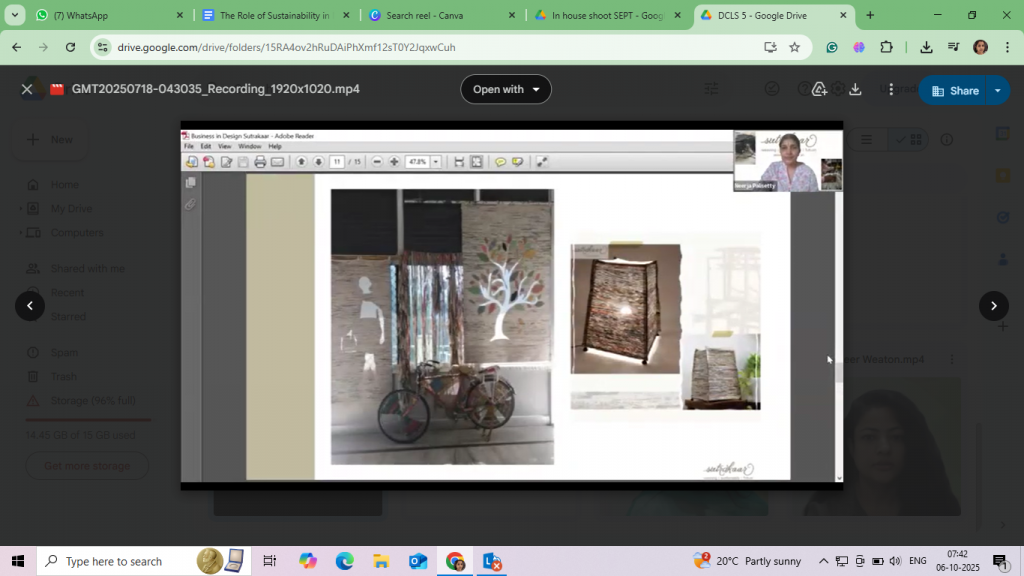The width and height of the screenshot is (1024, 576).
Task: Bookmark this page with the star
Action: (795, 47)
